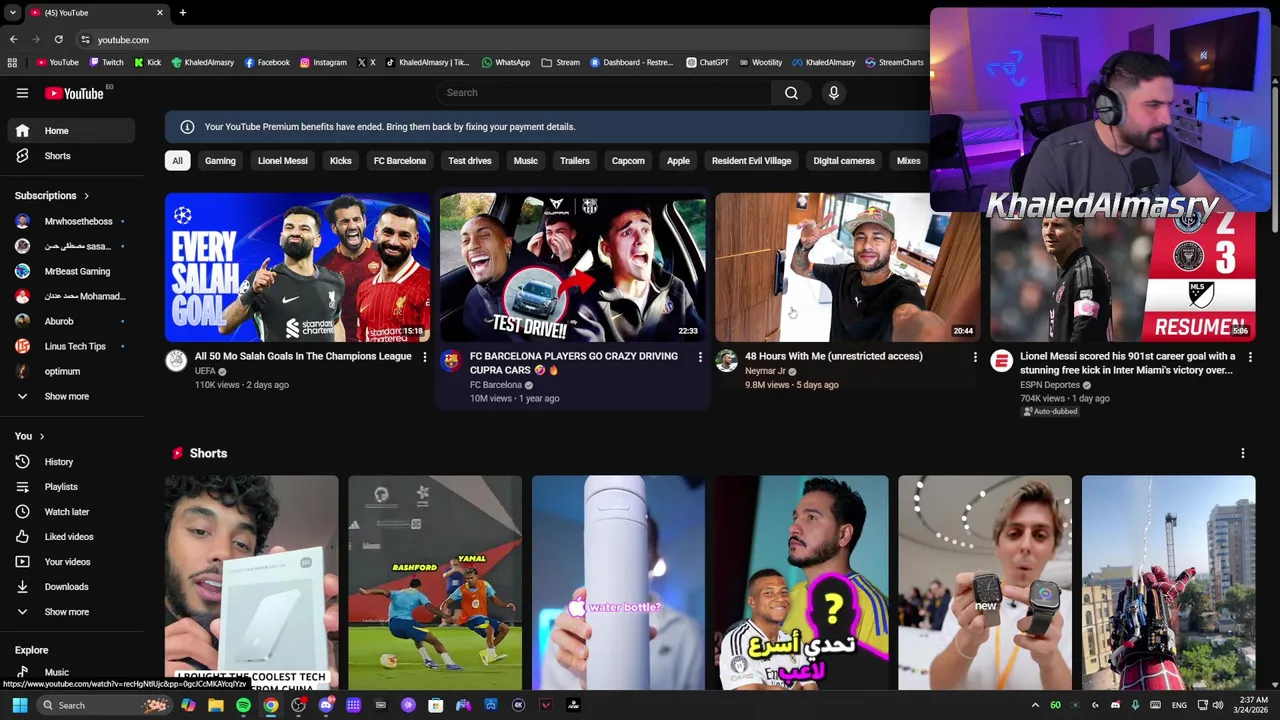Click FC Barcelona channel avatar
The height and width of the screenshot is (720, 1280).
click(451, 361)
